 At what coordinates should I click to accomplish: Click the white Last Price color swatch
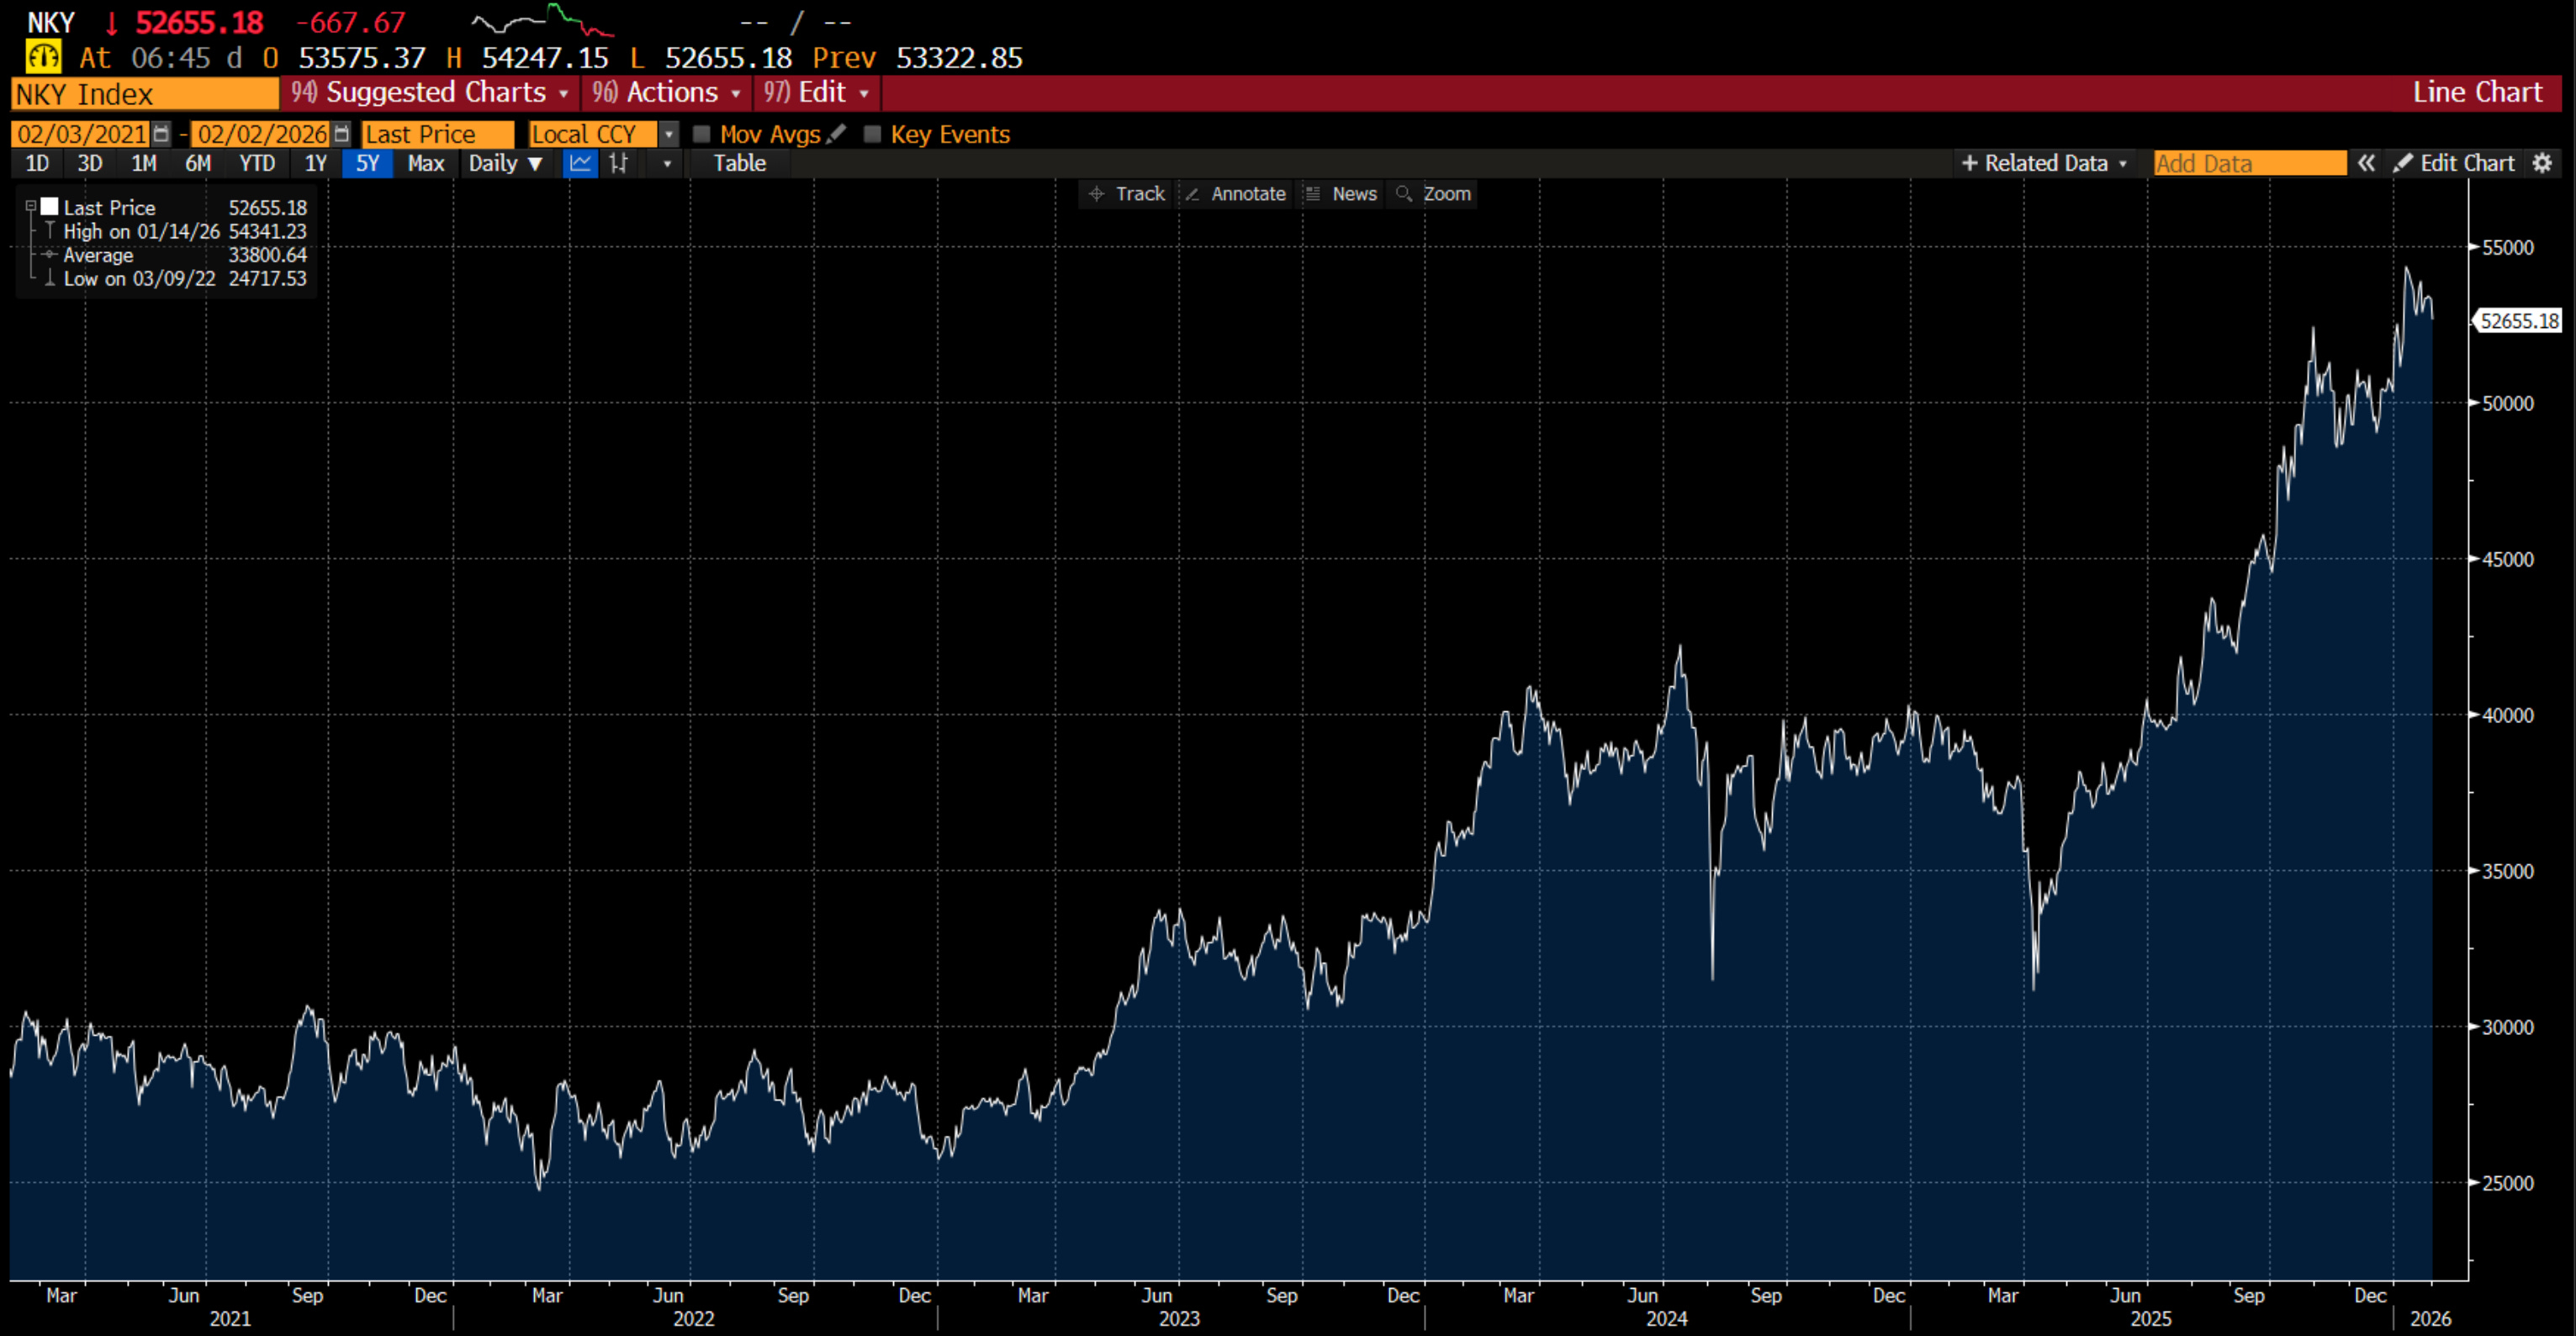tap(49, 207)
